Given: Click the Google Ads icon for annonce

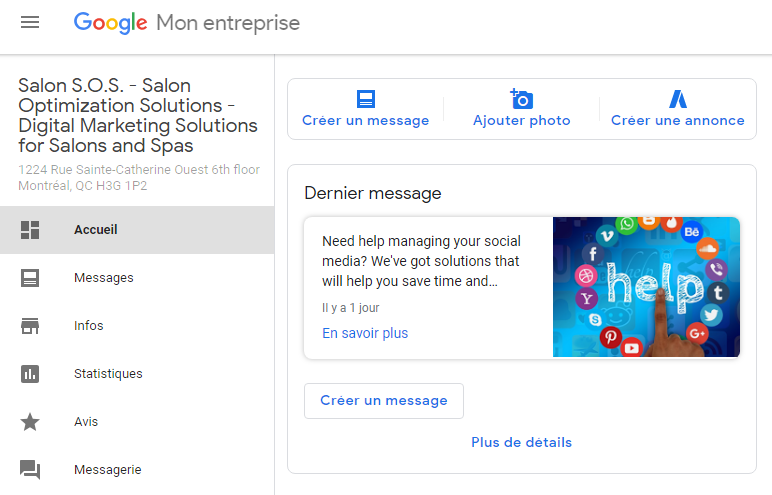Looking at the screenshot, I should pyautogui.click(x=678, y=99).
